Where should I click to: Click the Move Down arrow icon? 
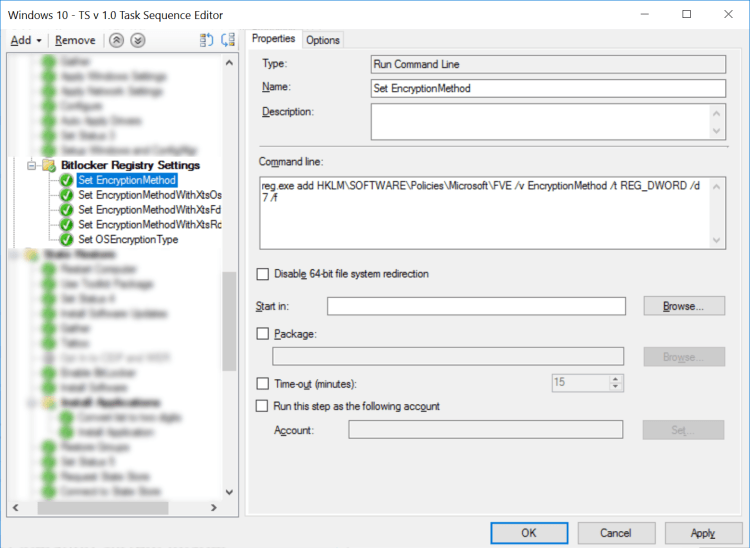(x=138, y=40)
